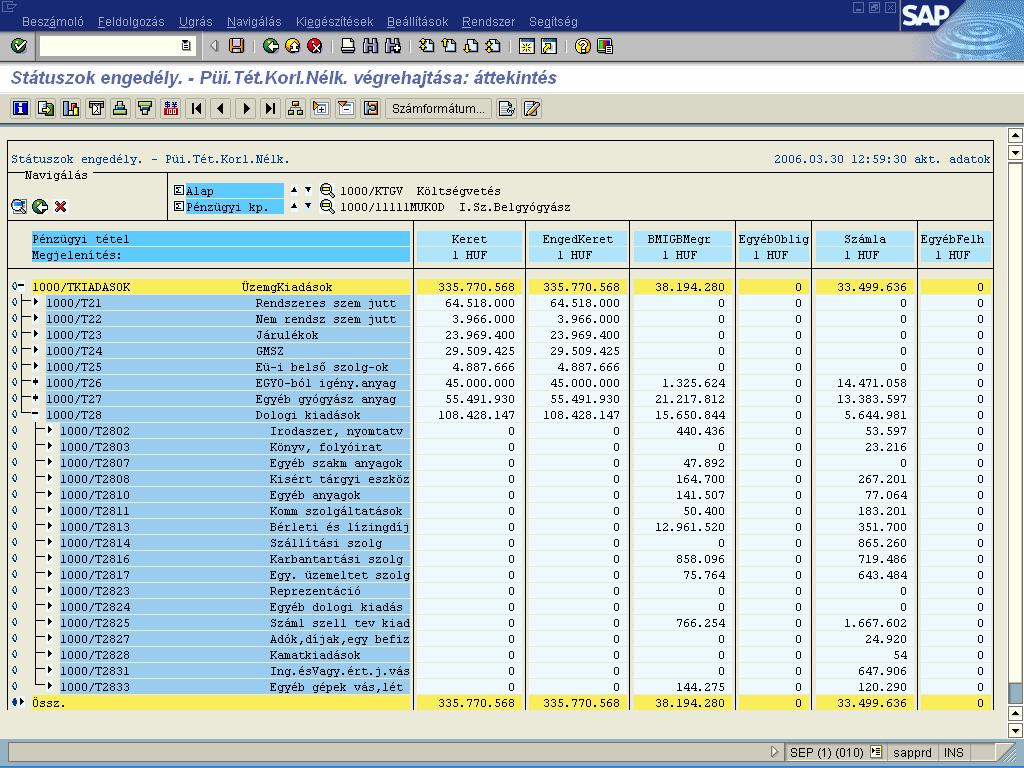This screenshot has height=768, width=1024.
Task: Expand the 1000/T26 EGYO-ból igény.anyag node
Action: 35,382
